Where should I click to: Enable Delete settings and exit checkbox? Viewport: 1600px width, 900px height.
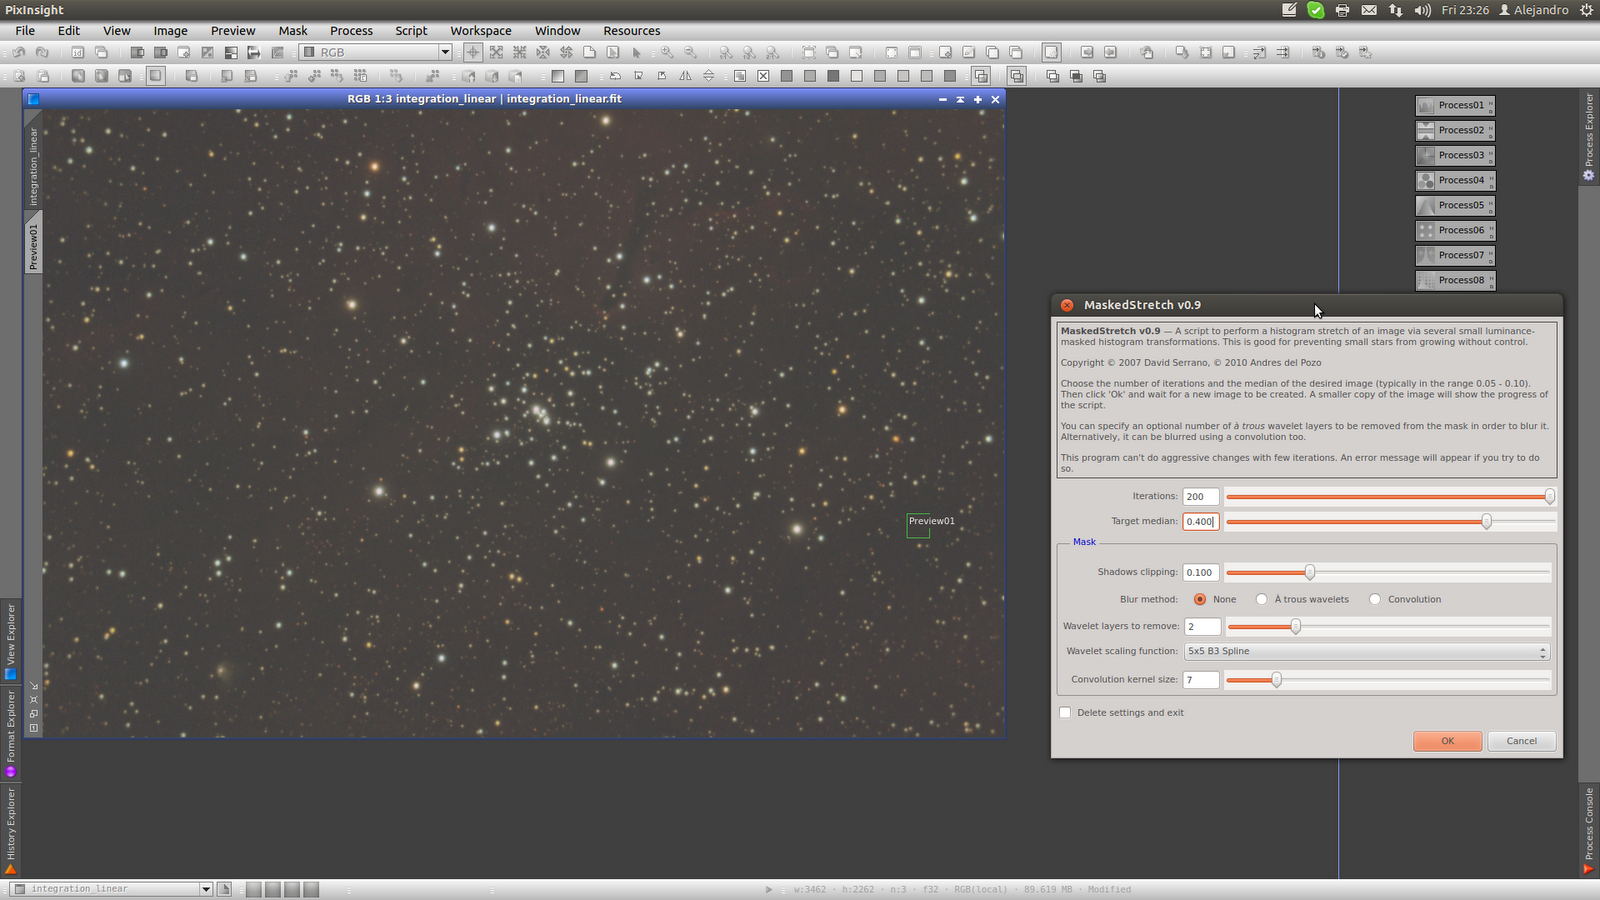(1065, 713)
